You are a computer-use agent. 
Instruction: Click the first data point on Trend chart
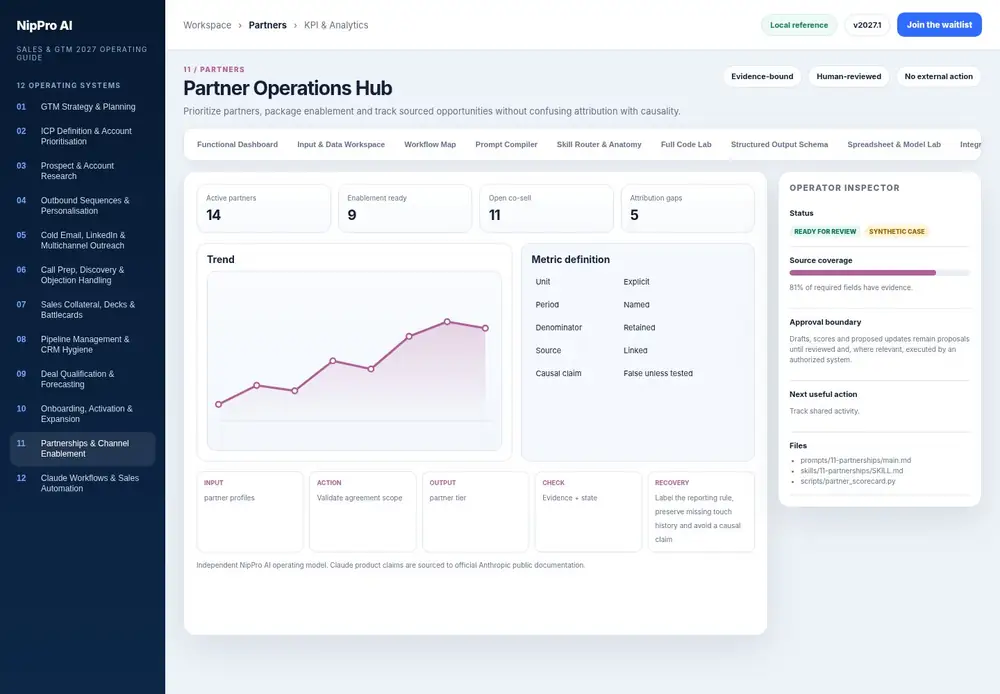[219, 404]
